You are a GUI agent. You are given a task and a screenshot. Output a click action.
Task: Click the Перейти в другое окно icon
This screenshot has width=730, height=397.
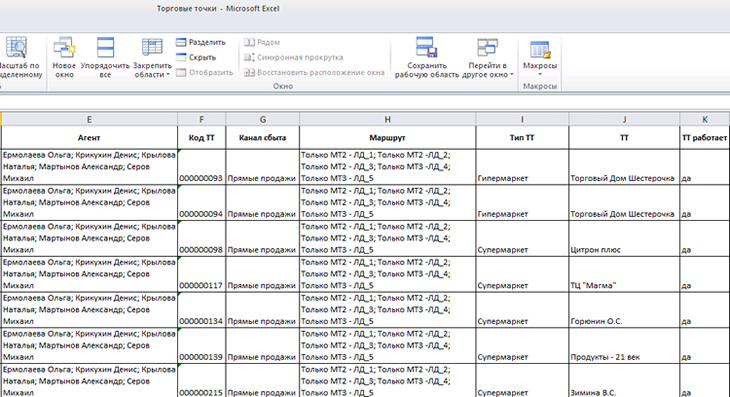click(487, 47)
